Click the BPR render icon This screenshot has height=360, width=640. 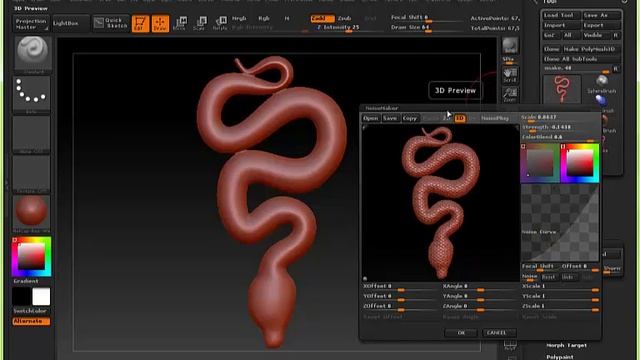tap(510, 45)
